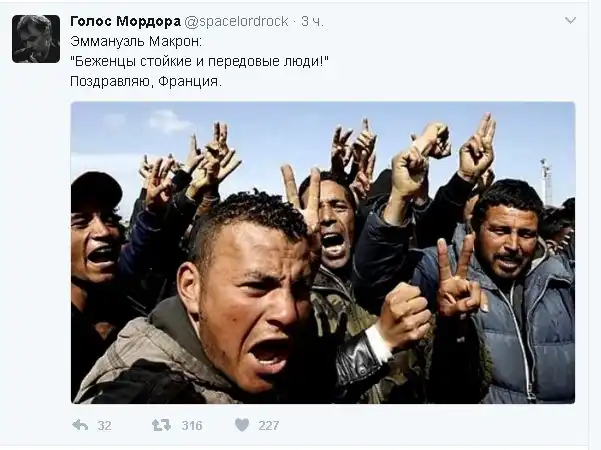Select the quote about Беженцы стойкие
The width and height of the screenshot is (601, 450).
click(x=200, y=61)
